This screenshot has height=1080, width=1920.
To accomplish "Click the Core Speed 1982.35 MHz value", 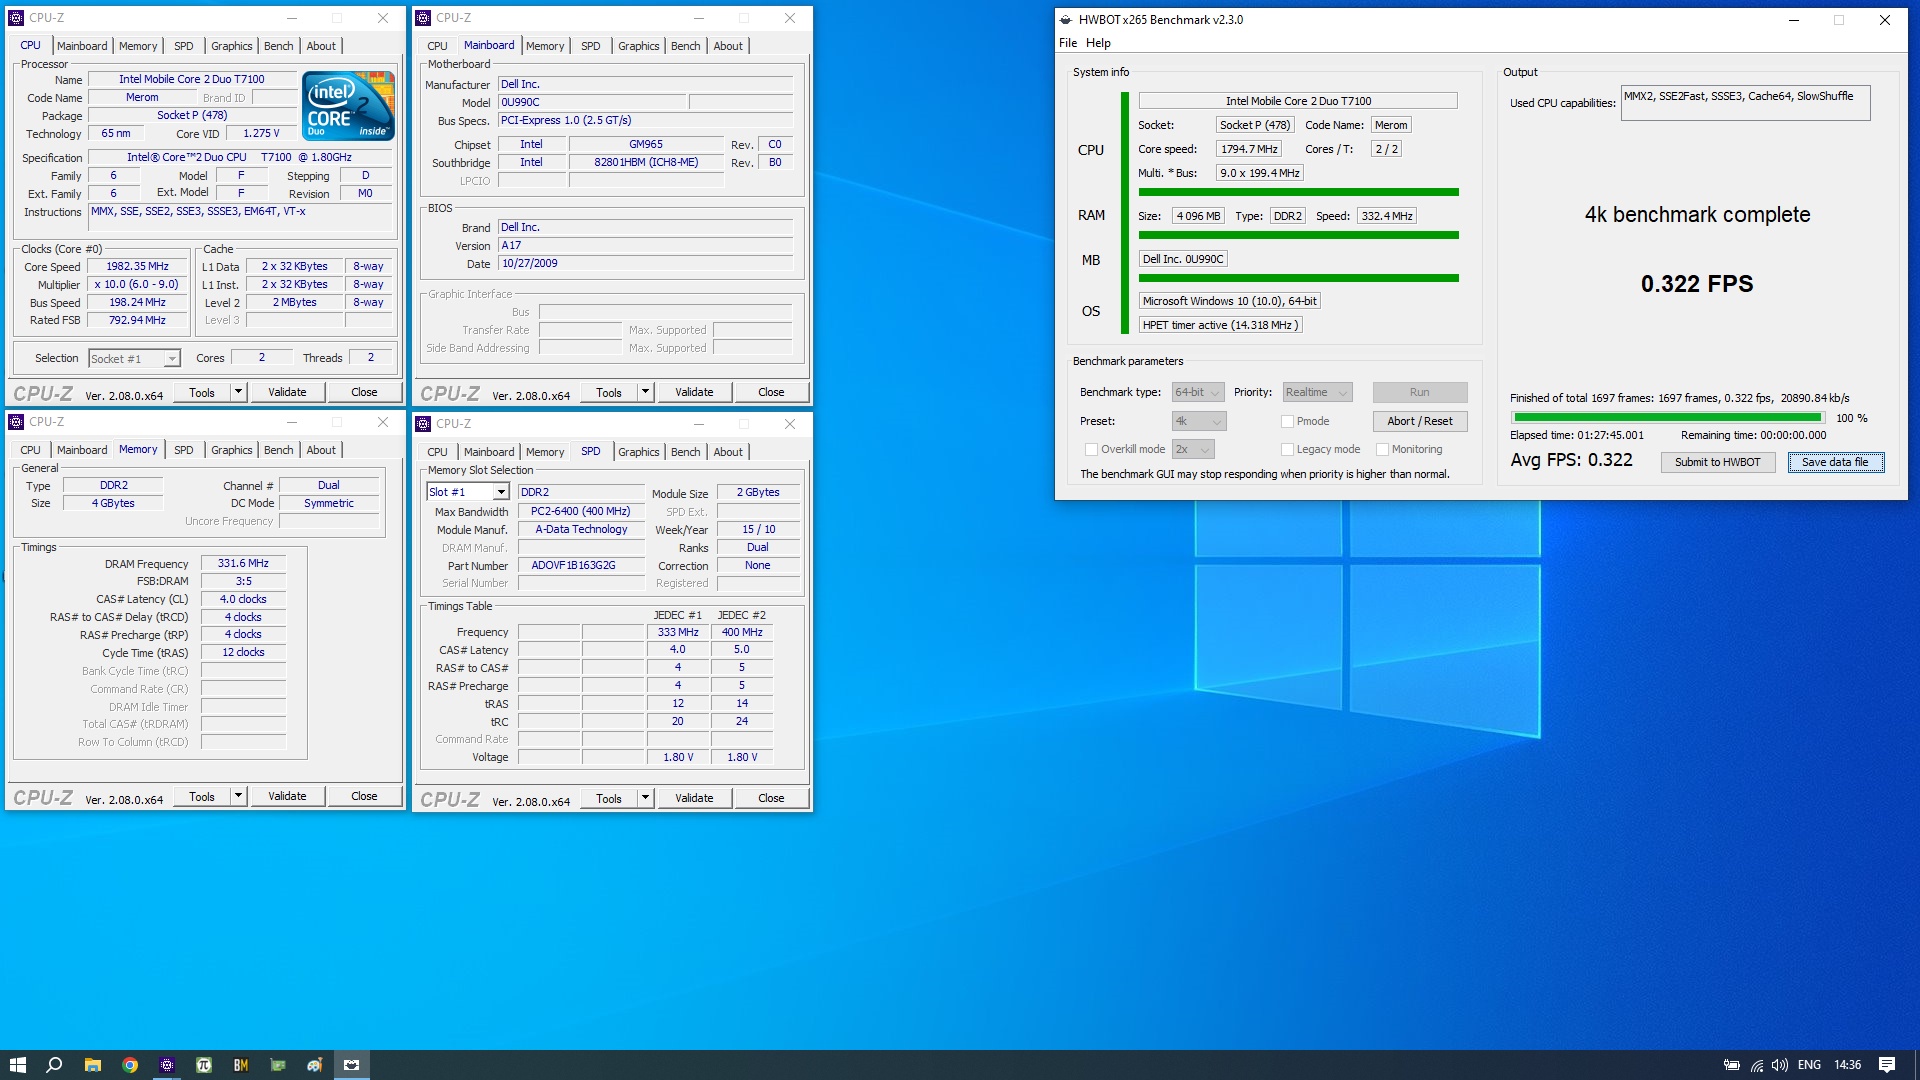I will (x=138, y=267).
